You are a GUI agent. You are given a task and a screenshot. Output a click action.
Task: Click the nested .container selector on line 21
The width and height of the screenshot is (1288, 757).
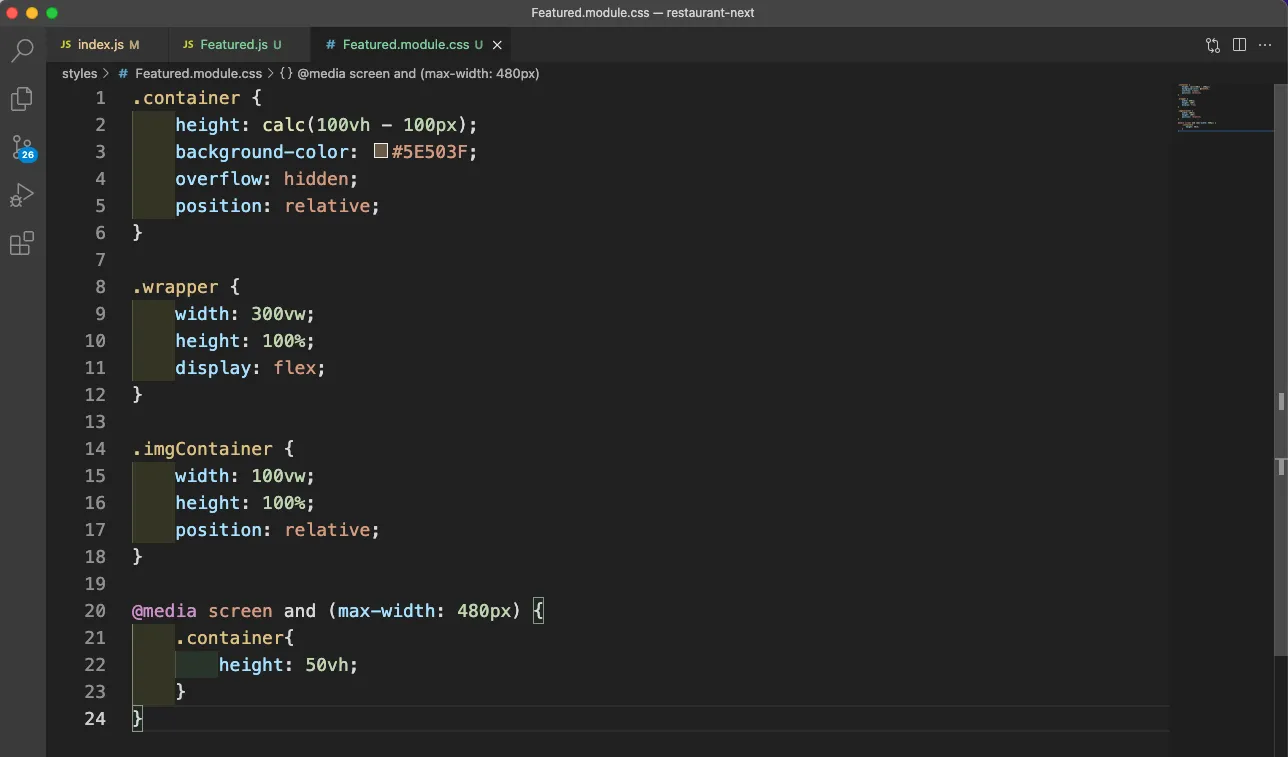coord(230,638)
